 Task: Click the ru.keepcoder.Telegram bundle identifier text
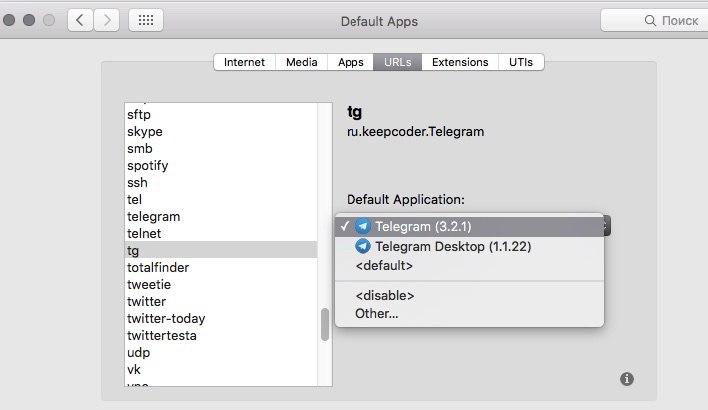(415, 131)
